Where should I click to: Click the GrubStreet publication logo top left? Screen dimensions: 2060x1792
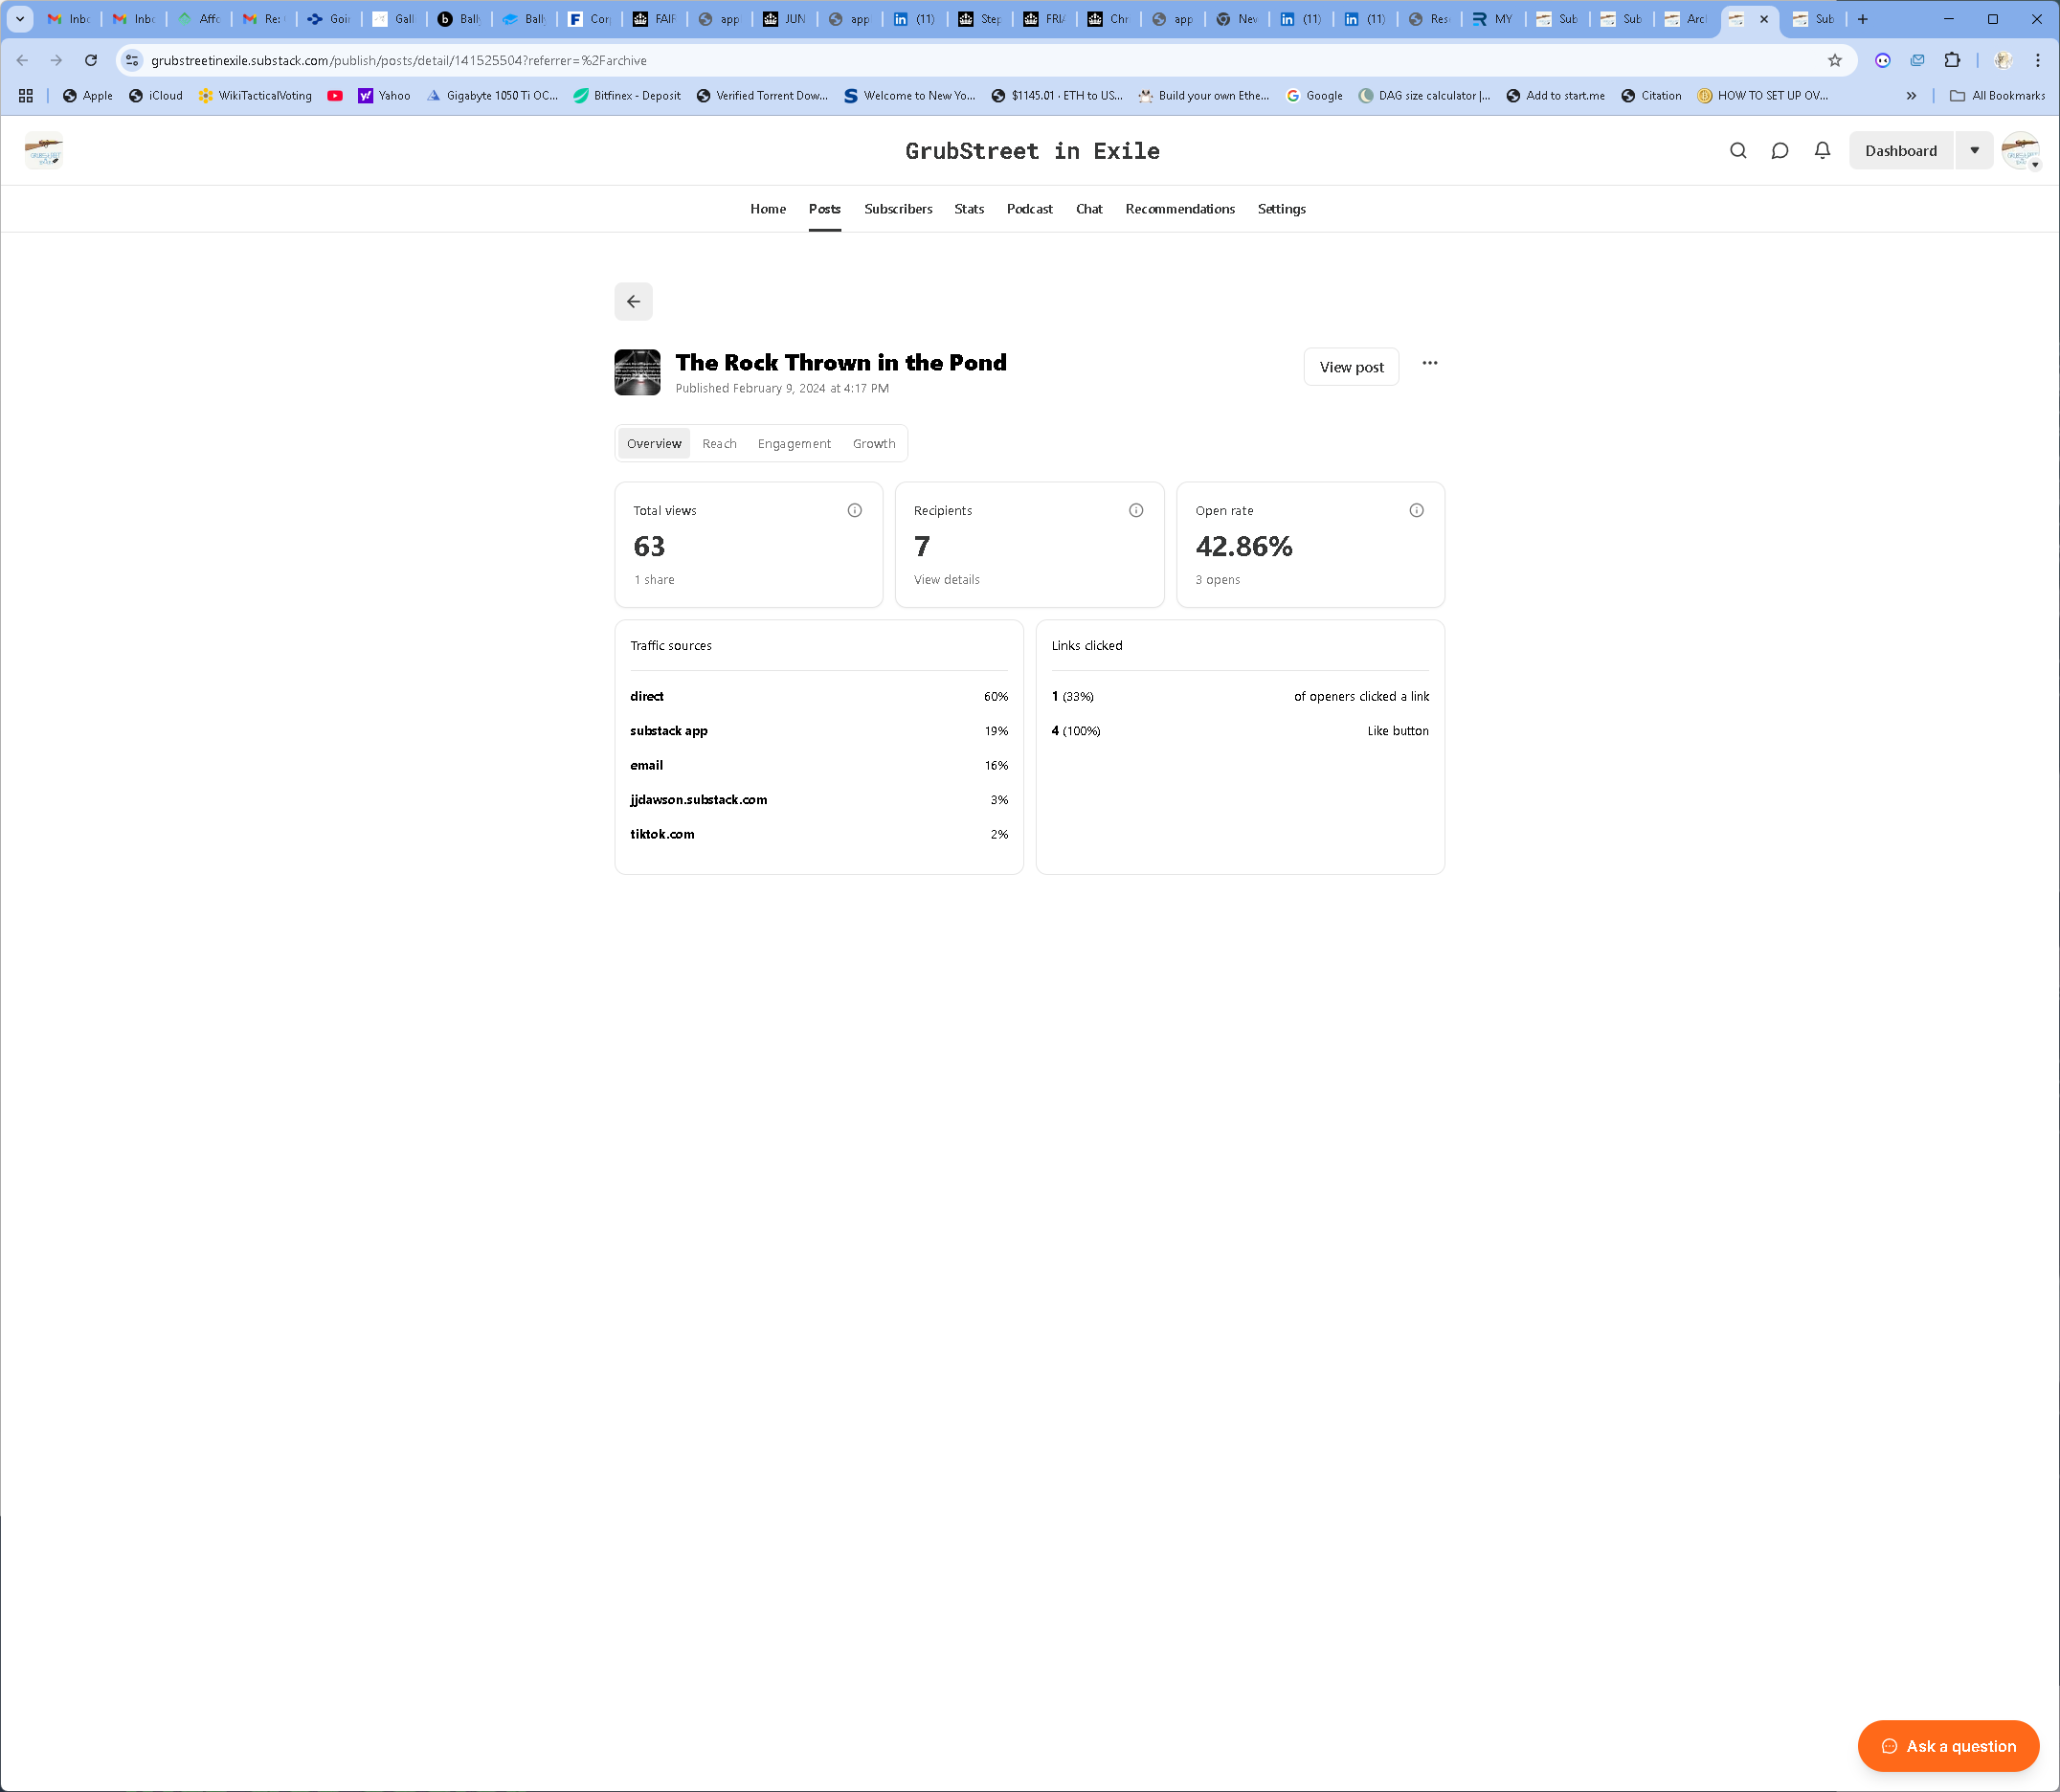tap(44, 150)
